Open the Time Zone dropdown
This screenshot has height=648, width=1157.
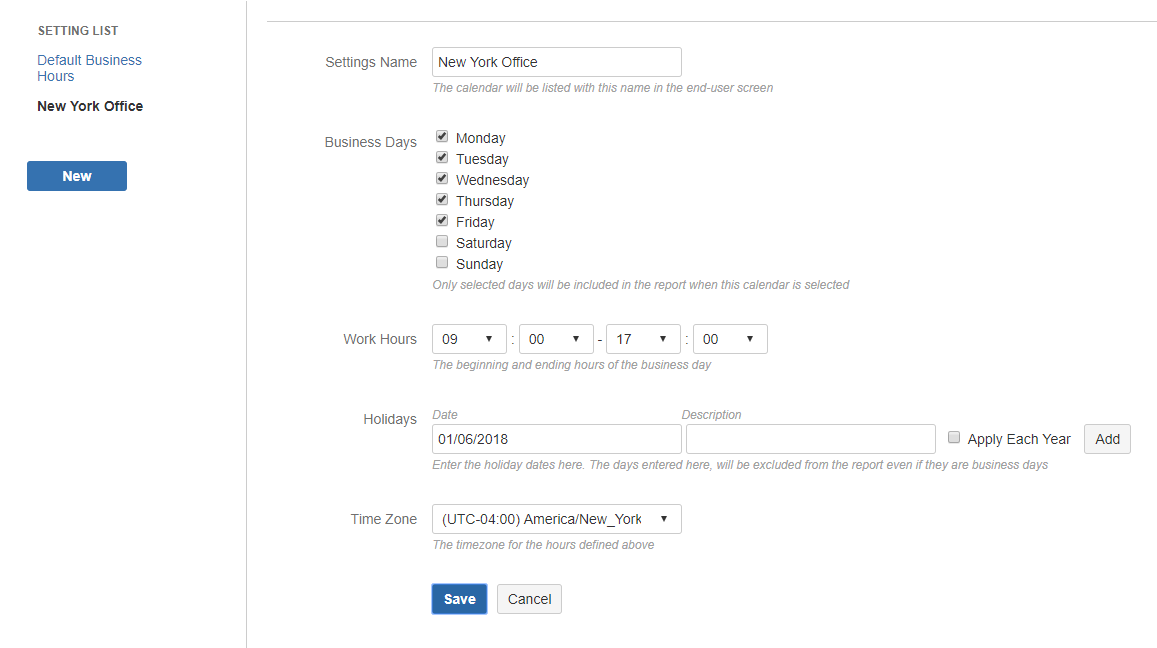[x=556, y=519]
